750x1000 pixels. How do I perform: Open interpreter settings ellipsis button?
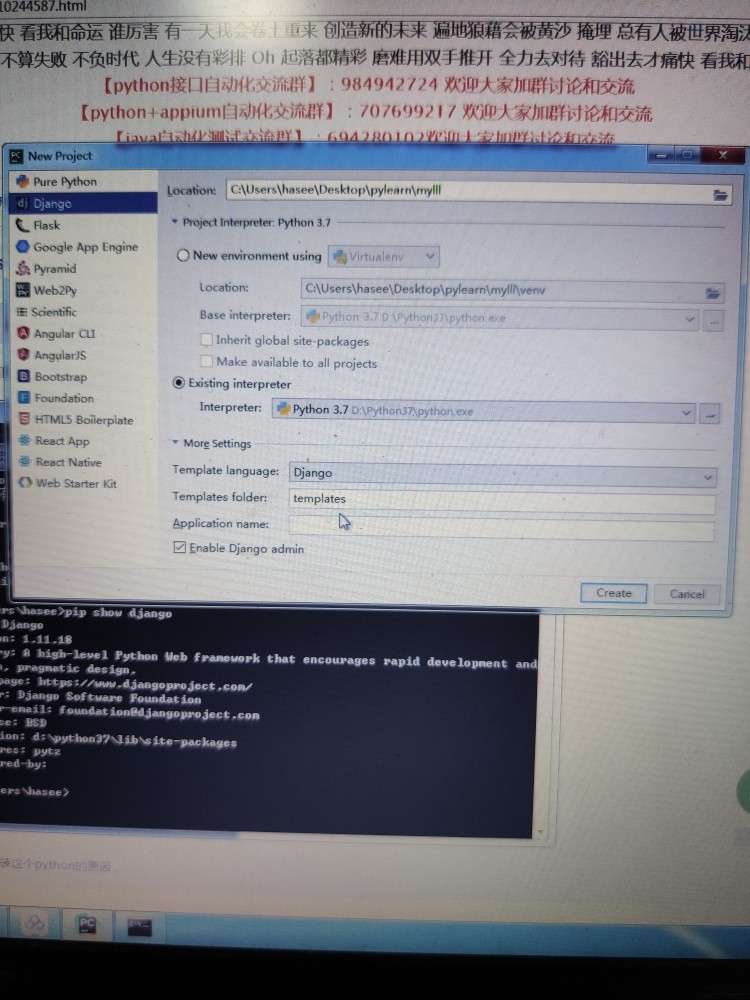(710, 415)
